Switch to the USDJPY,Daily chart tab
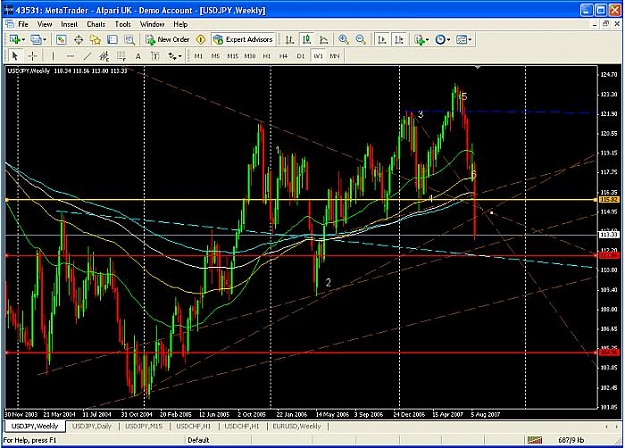Image resolution: width=625 pixels, height=448 pixels. [92, 426]
